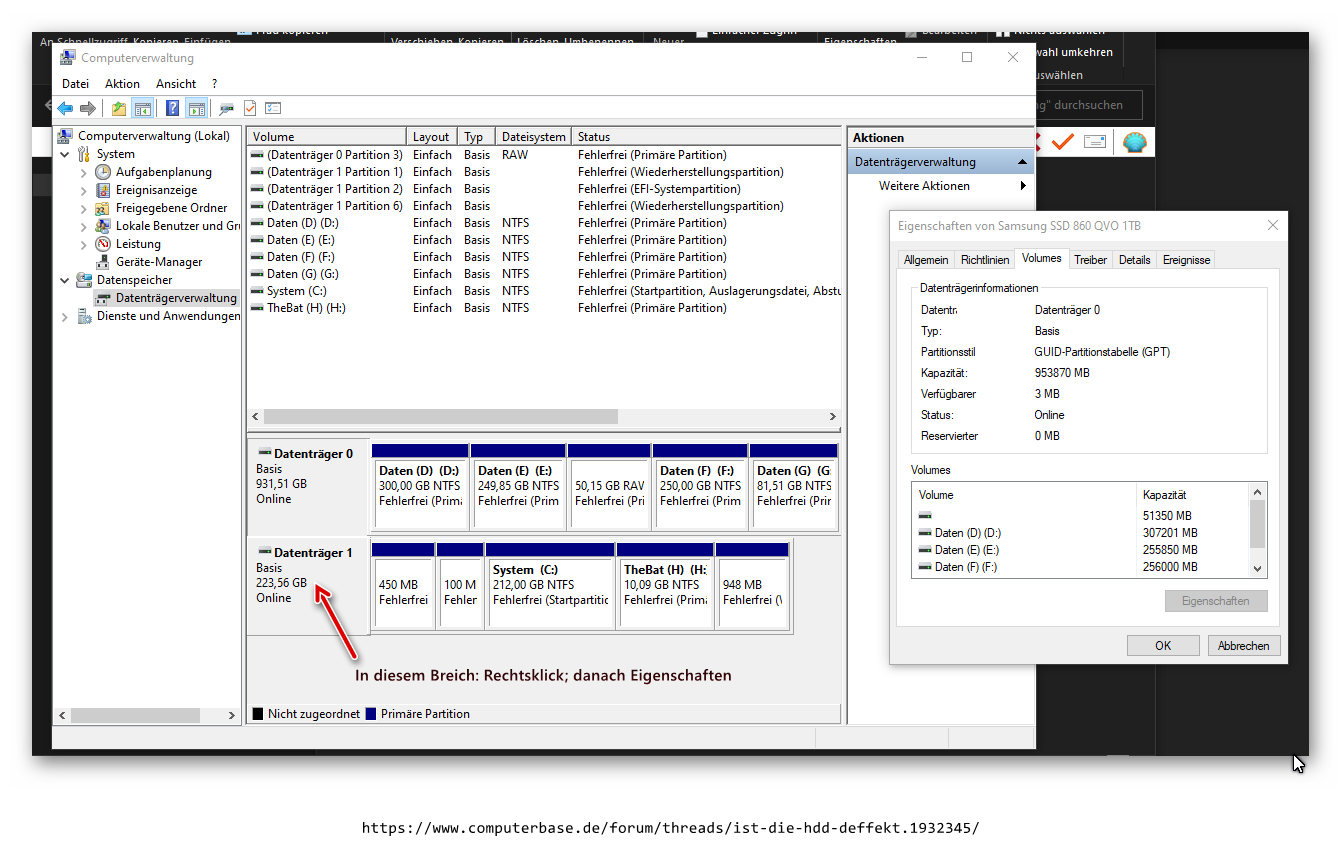Switch to the Details tab
The width and height of the screenshot is (1341, 868).
pos(1134,260)
